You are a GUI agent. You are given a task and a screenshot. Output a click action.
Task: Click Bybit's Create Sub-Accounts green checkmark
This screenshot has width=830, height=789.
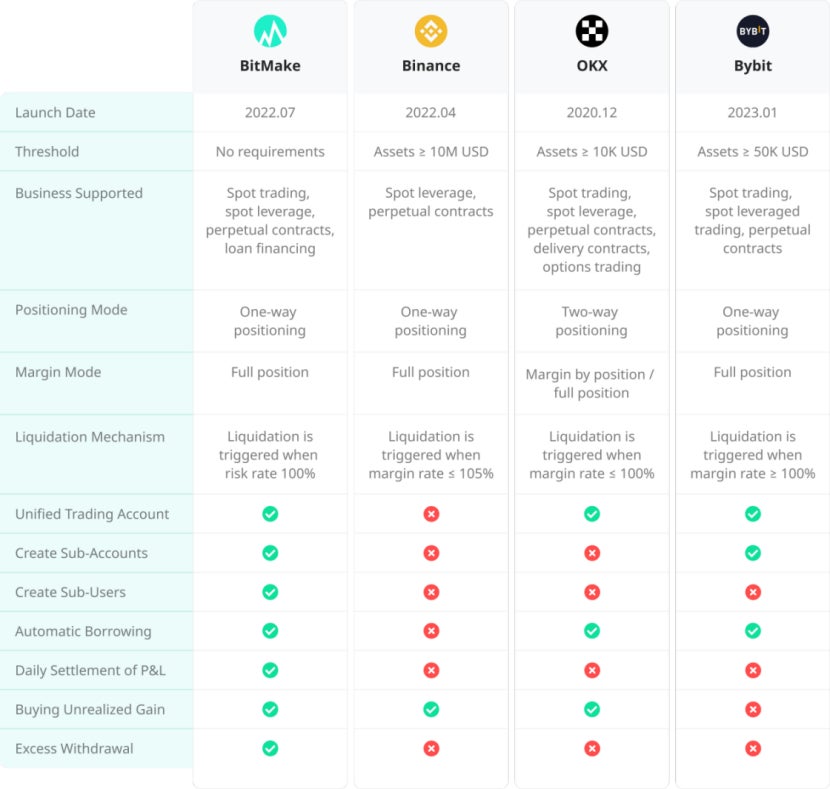753,553
